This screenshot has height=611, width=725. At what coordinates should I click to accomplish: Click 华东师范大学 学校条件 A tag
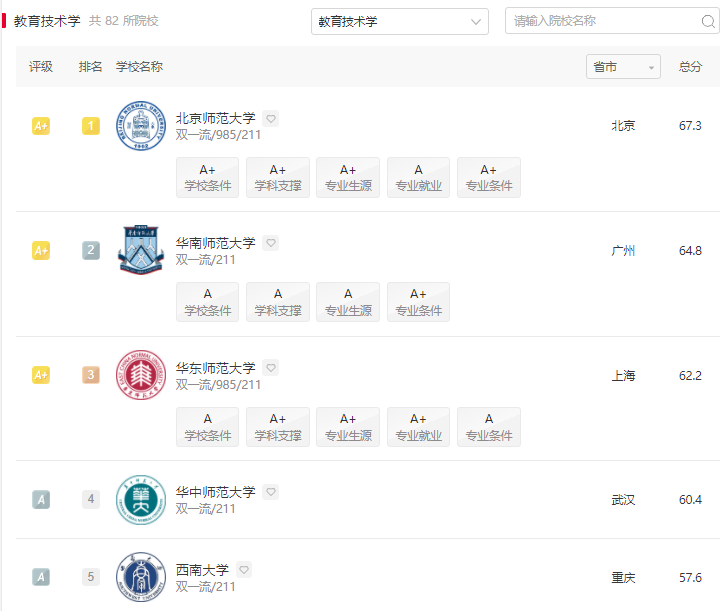coord(208,427)
